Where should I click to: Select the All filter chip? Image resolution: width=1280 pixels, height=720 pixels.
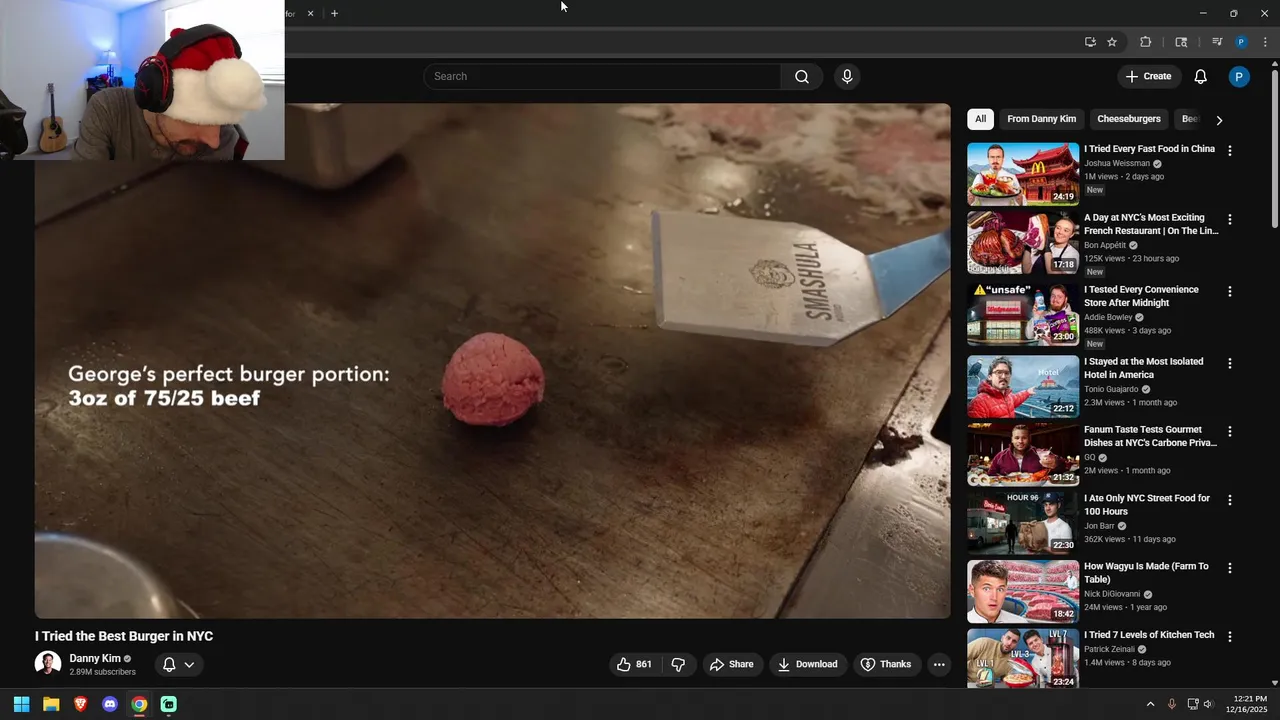980,119
